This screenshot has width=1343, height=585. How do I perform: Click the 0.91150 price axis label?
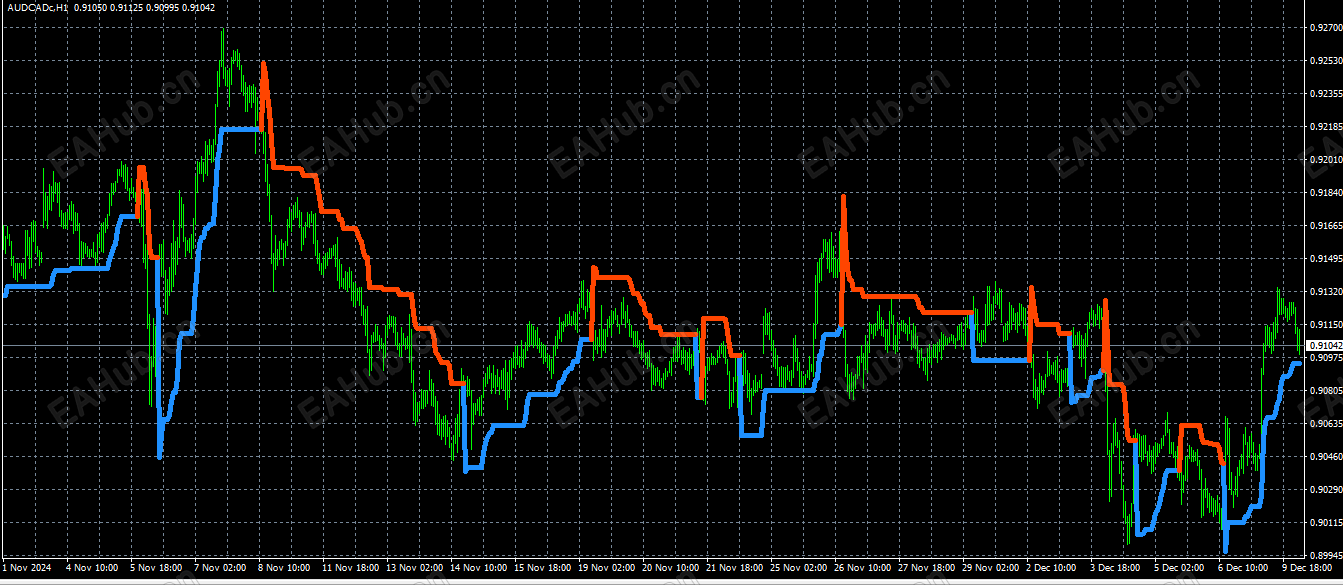pyautogui.click(x=1325, y=325)
